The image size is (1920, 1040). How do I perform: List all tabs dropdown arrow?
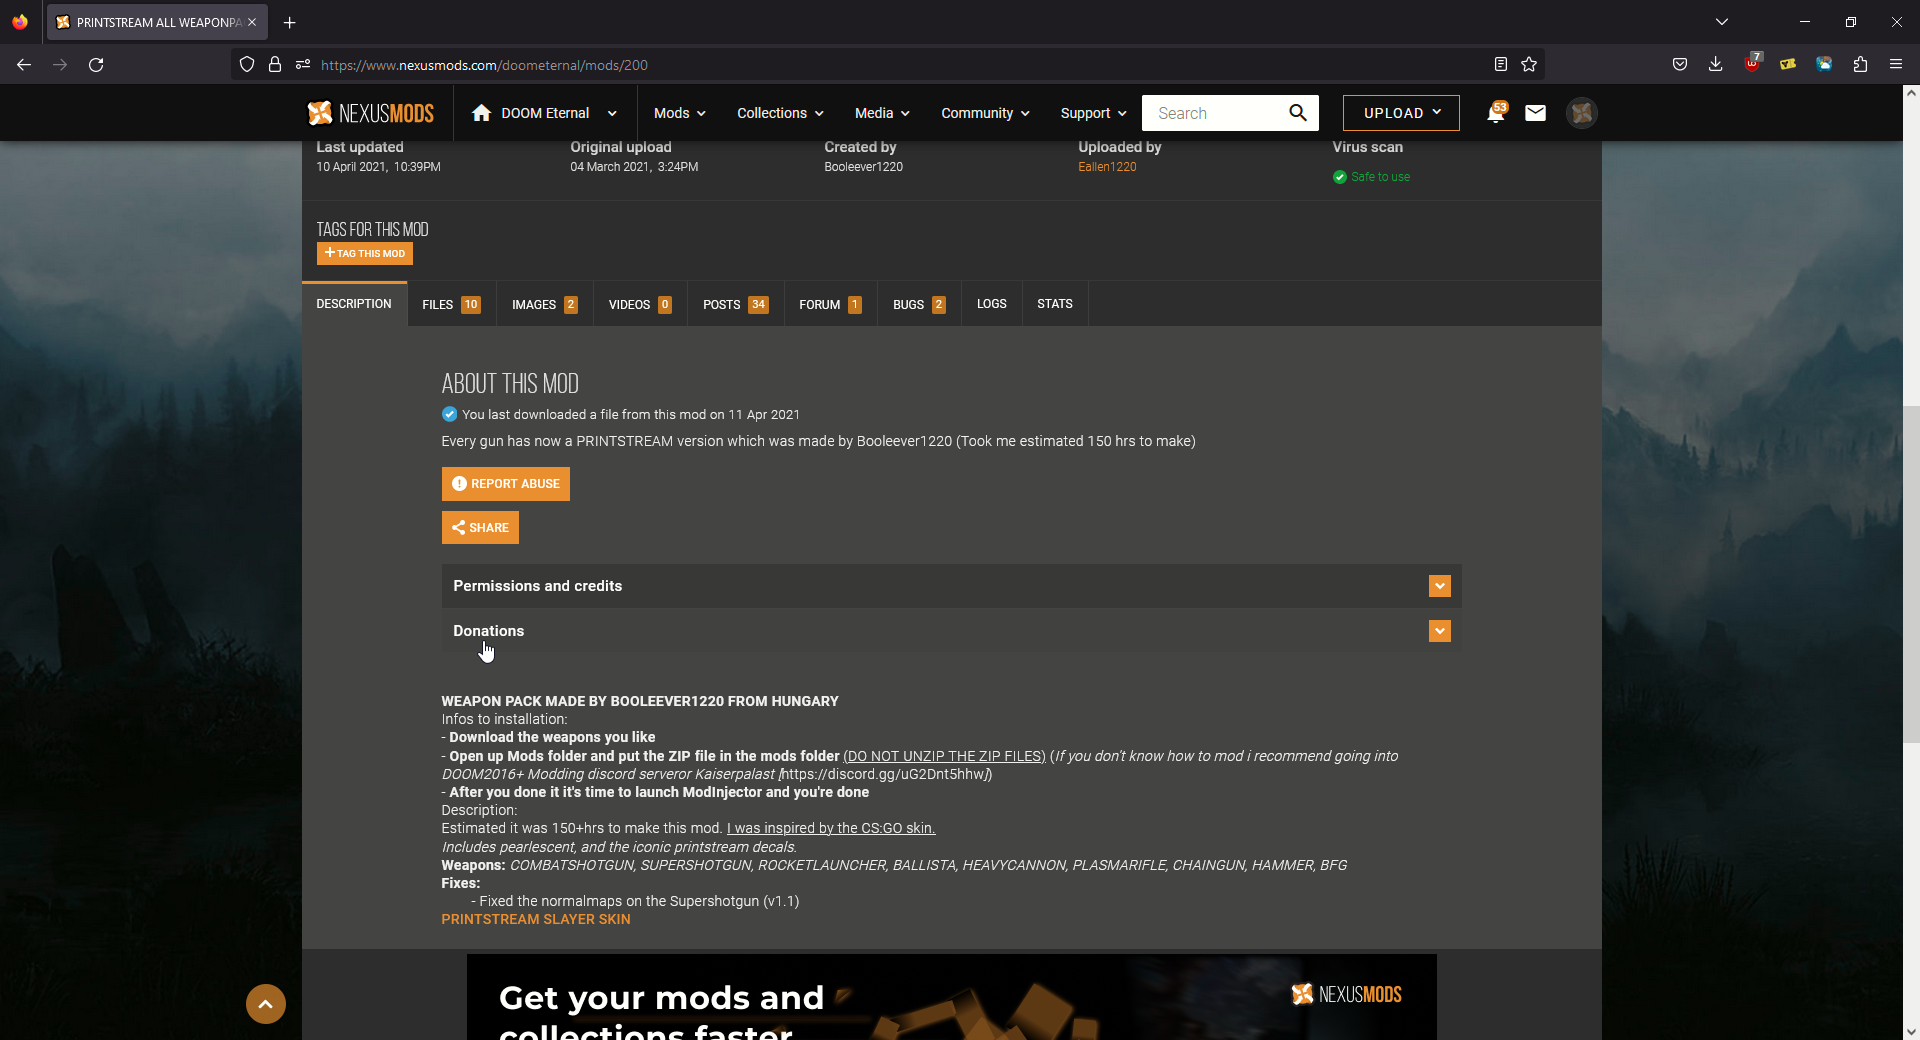(x=1722, y=22)
